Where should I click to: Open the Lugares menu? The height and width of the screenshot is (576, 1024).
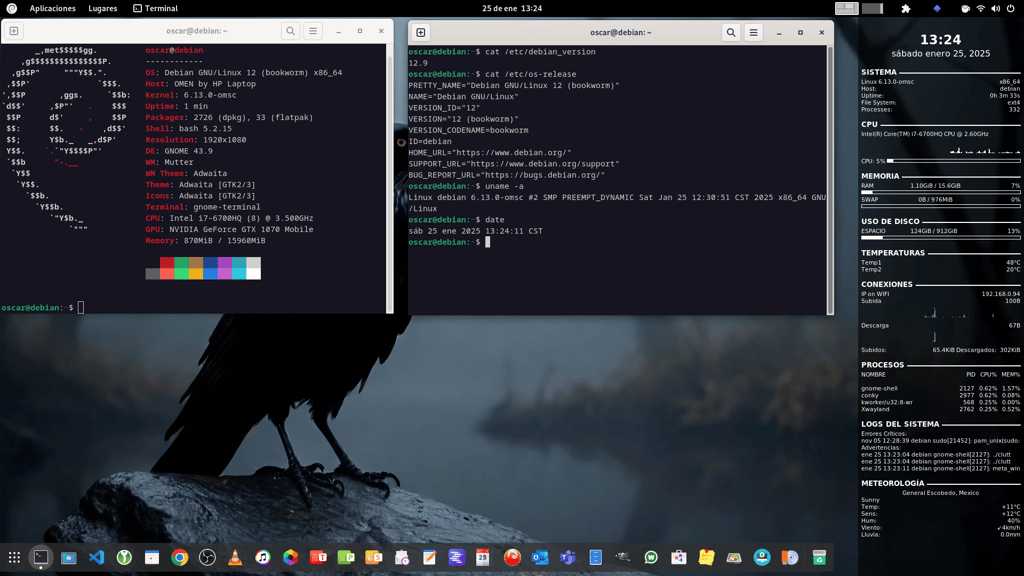coord(103,8)
